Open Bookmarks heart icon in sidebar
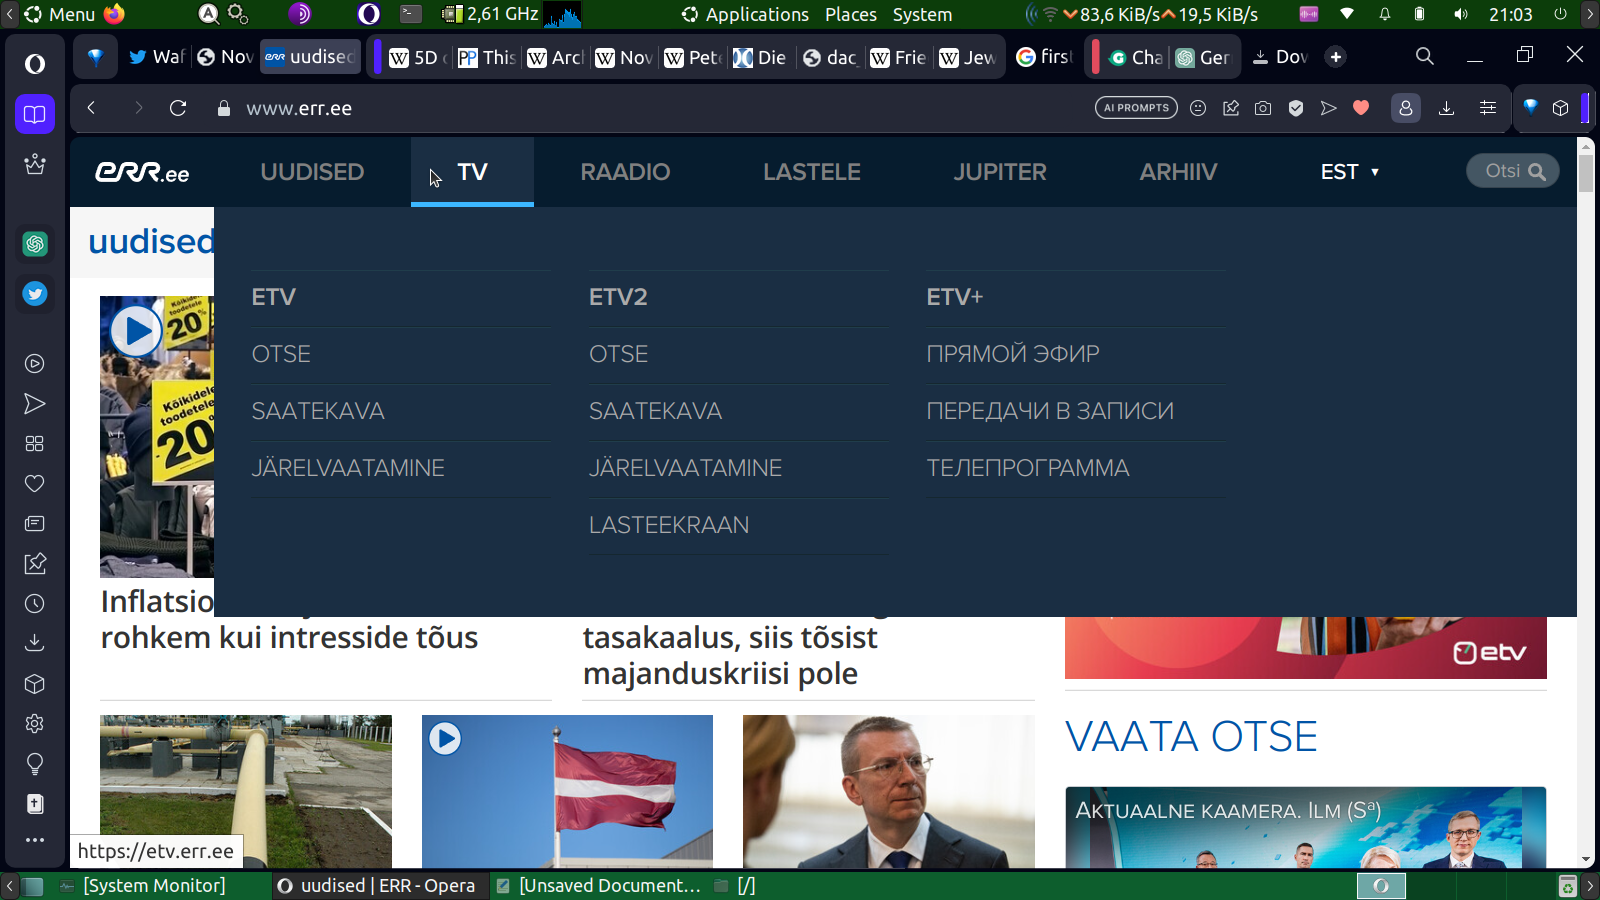This screenshot has height=900, width=1600. 35,484
